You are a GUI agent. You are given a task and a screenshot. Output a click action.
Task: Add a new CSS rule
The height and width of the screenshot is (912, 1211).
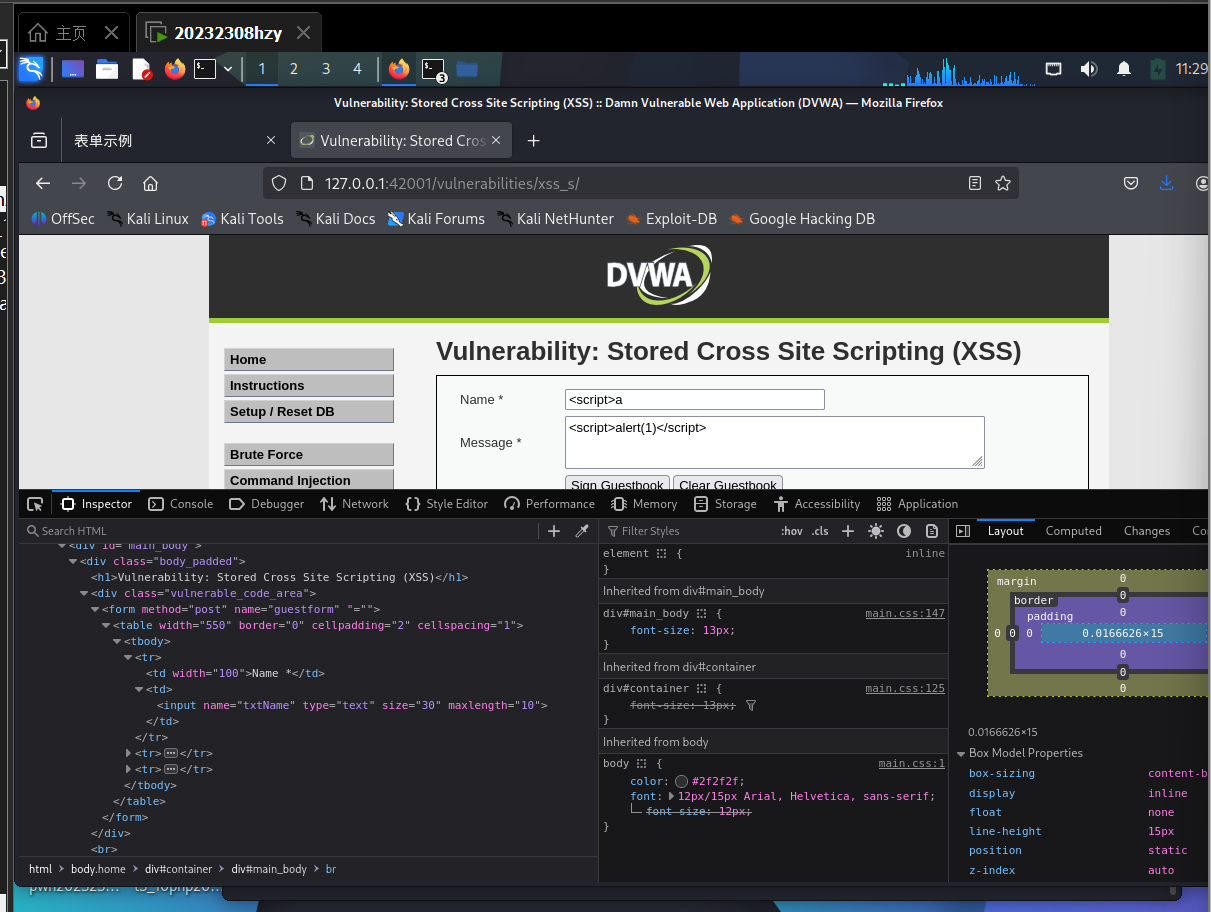tap(848, 531)
